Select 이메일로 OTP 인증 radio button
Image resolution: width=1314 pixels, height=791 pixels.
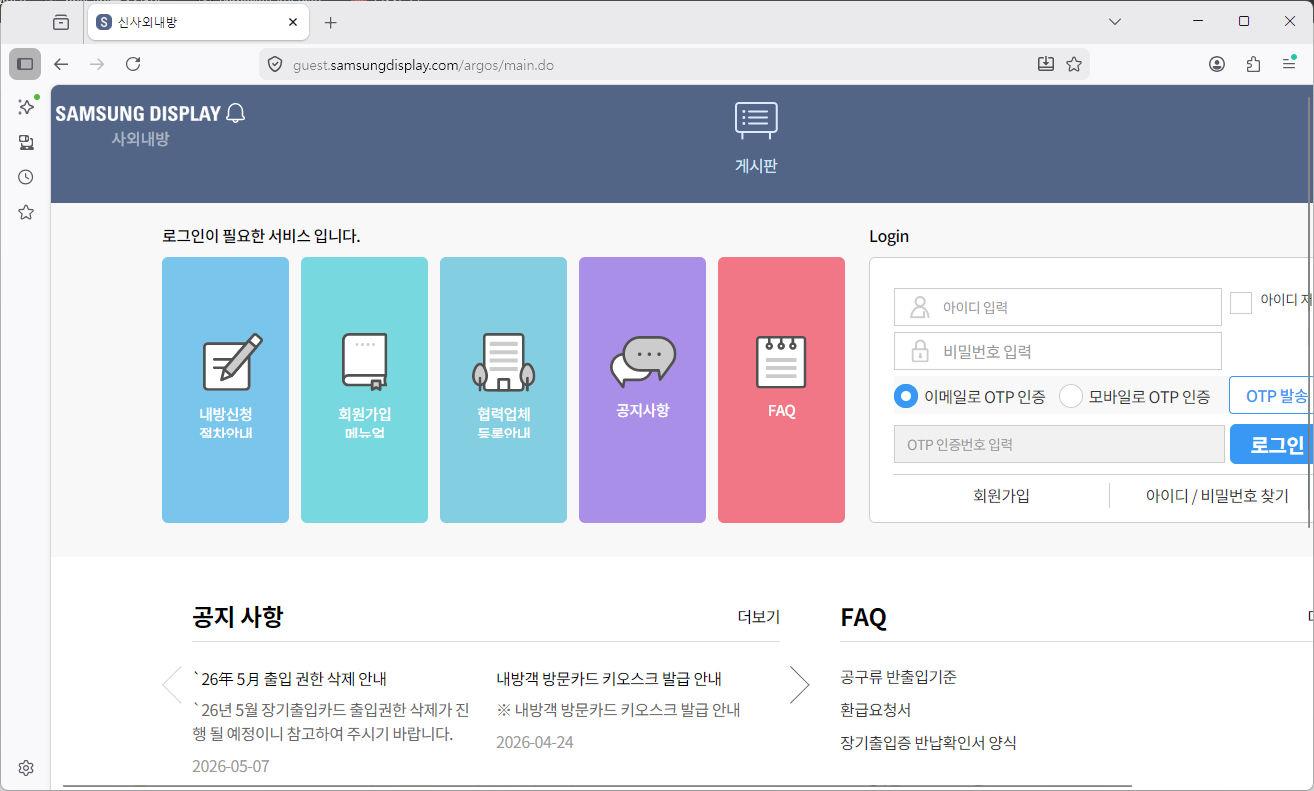[x=906, y=396]
